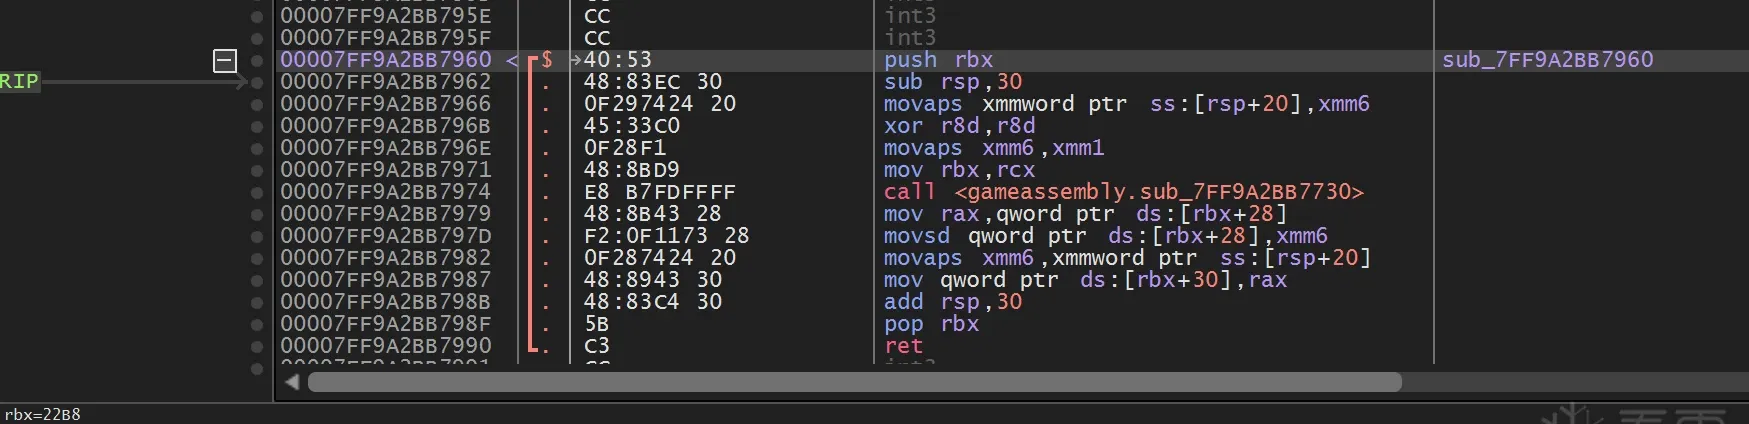Click the horizontal scrollbar left arrow
This screenshot has width=1749, height=424.
point(292,382)
